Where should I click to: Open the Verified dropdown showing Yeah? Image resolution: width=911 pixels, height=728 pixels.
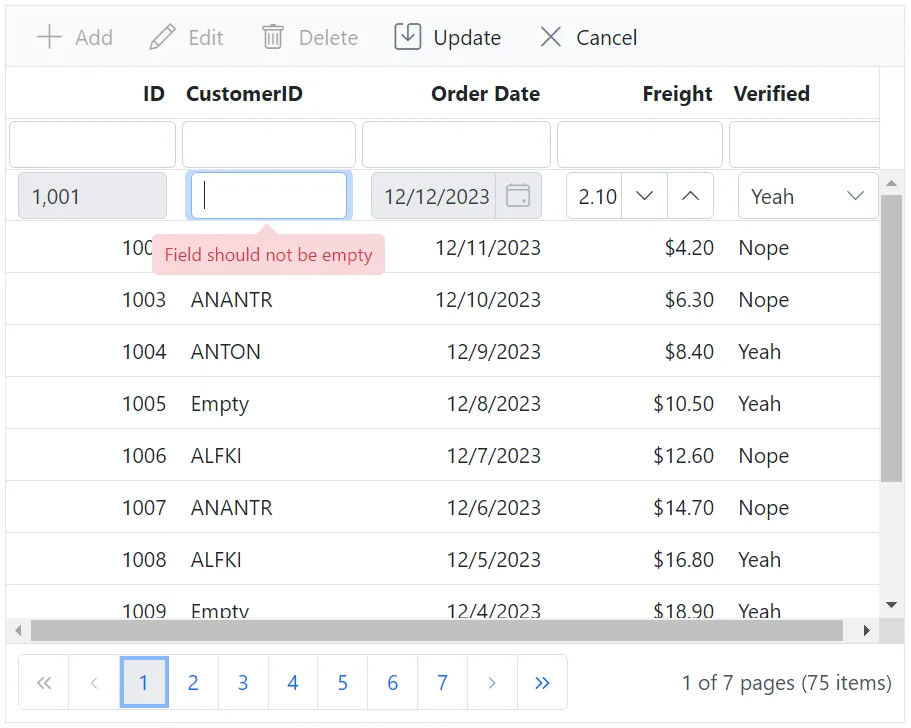pyautogui.click(x=855, y=196)
